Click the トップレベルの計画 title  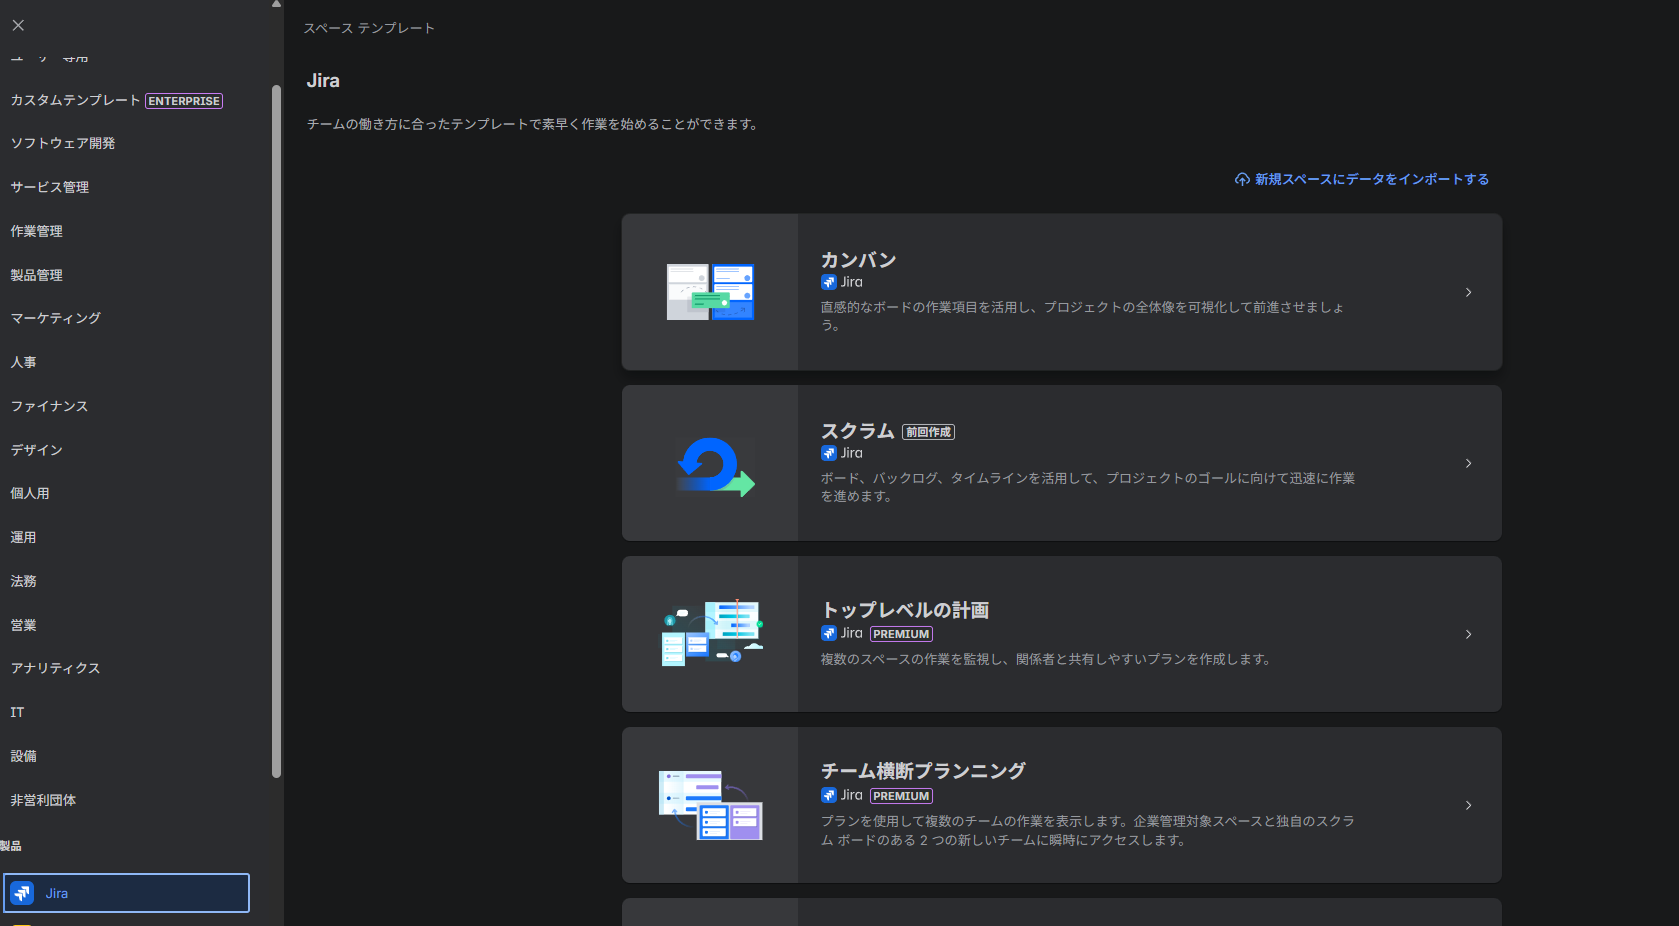pyautogui.click(x=905, y=610)
